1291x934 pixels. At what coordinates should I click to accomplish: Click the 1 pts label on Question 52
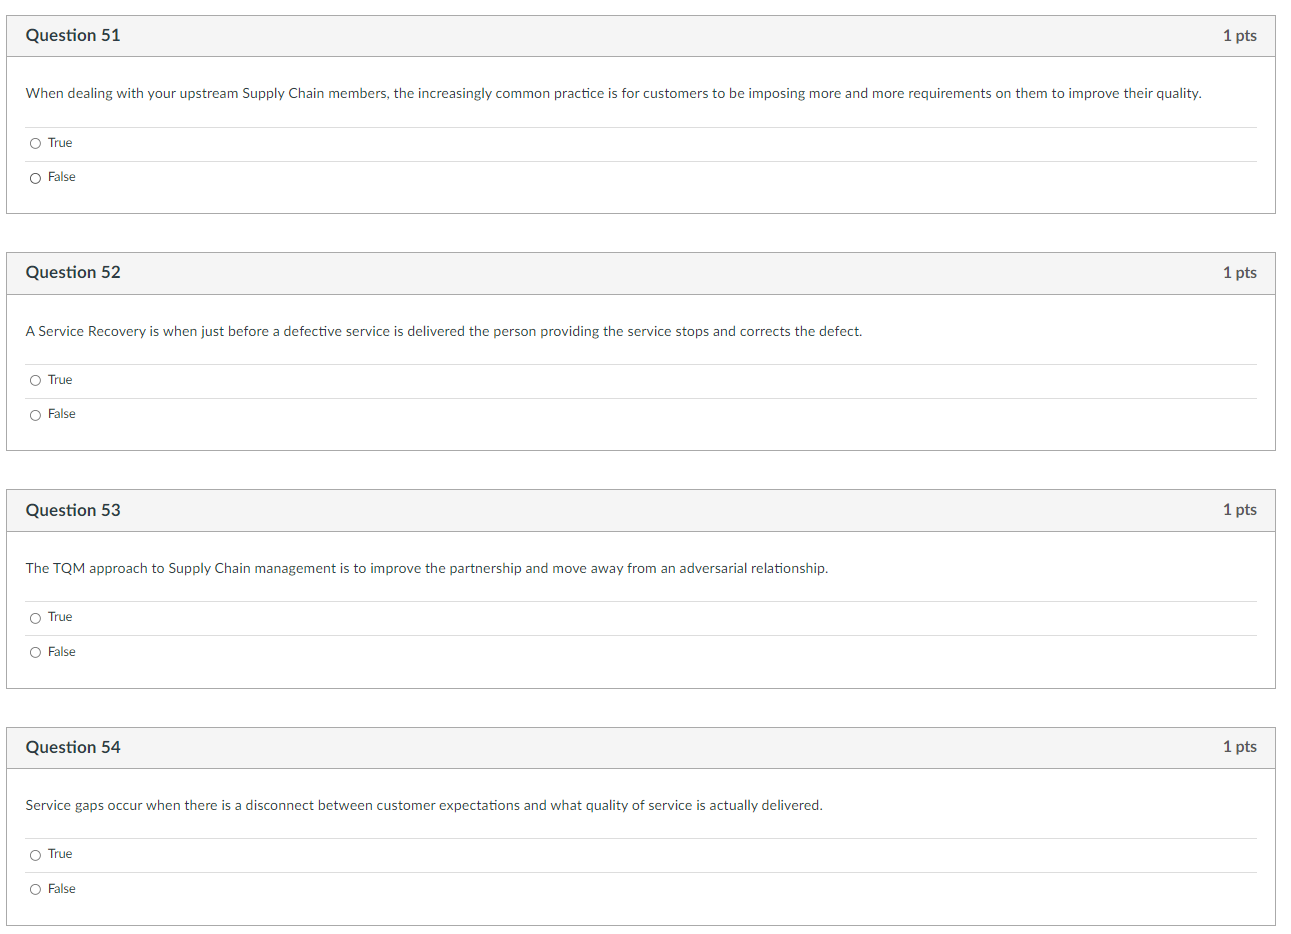coord(1239,272)
